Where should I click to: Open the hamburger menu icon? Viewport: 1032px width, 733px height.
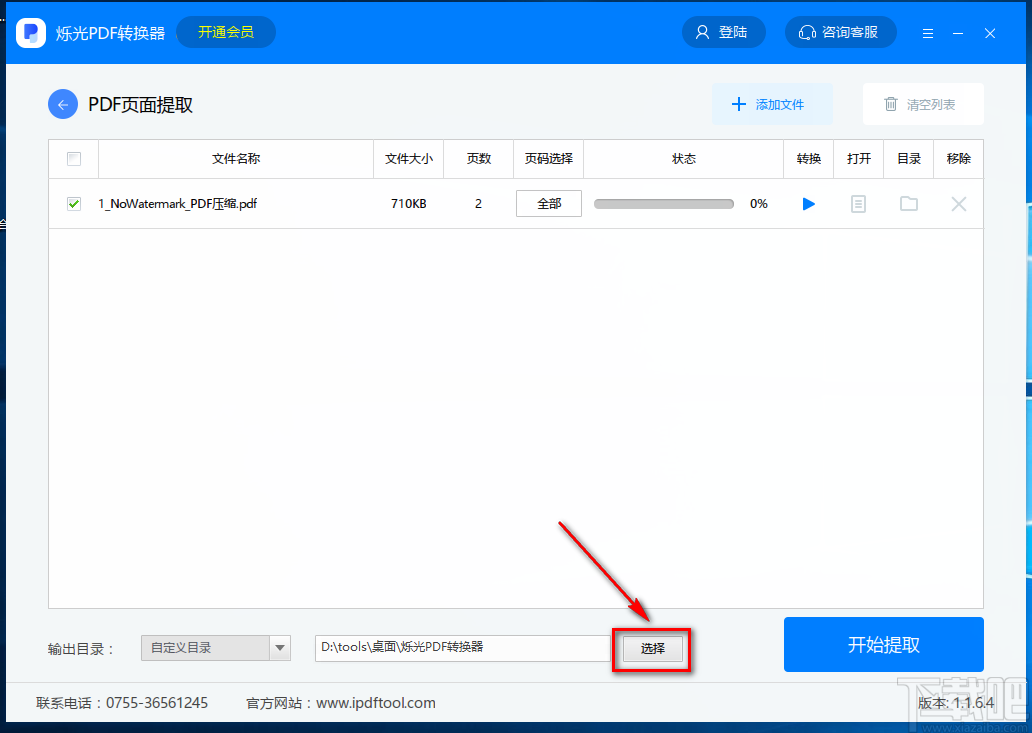tap(928, 33)
